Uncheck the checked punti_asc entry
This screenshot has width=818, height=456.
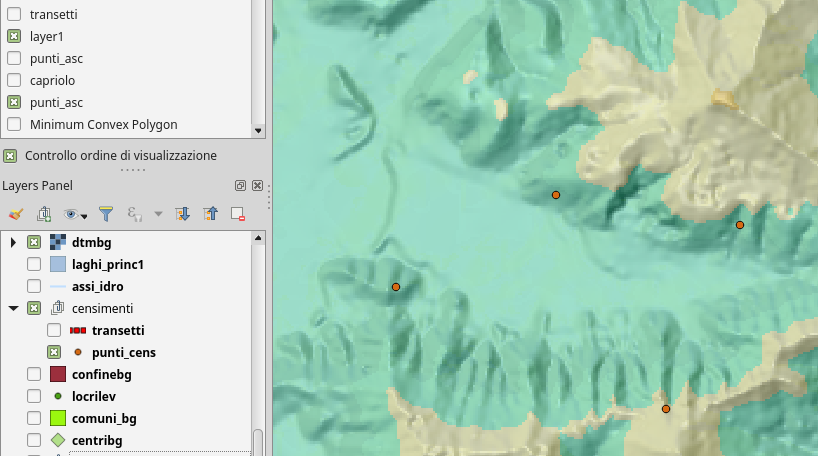pyautogui.click(x=14, y=102)
